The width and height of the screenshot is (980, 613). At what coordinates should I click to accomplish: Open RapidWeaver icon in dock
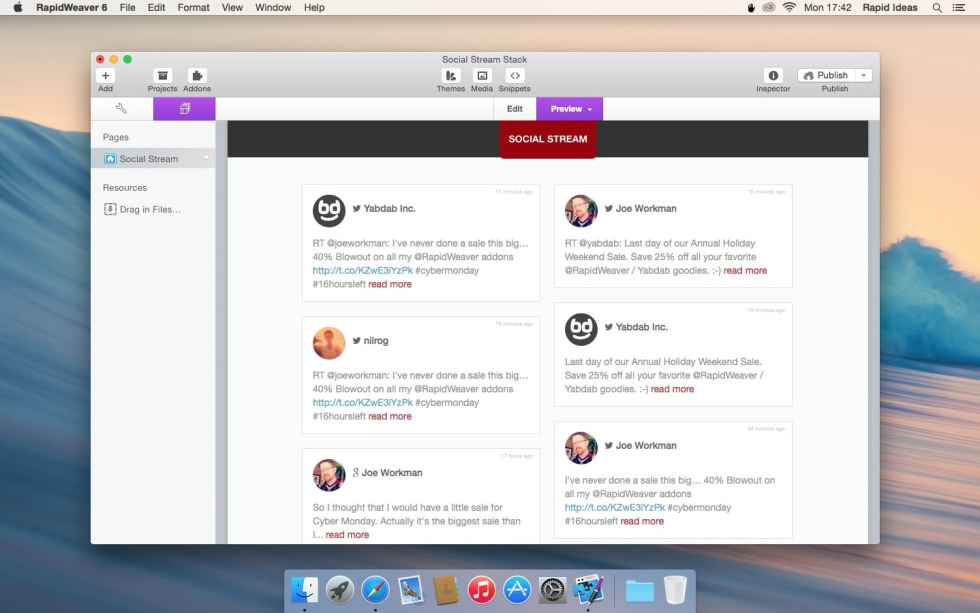click(589, 589)
